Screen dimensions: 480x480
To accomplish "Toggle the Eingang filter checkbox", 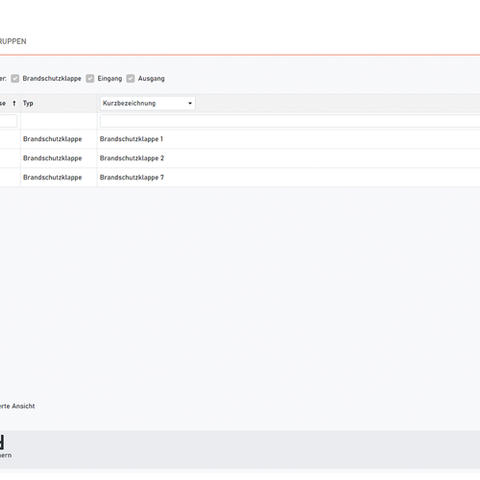I will (x=90, y=79).
